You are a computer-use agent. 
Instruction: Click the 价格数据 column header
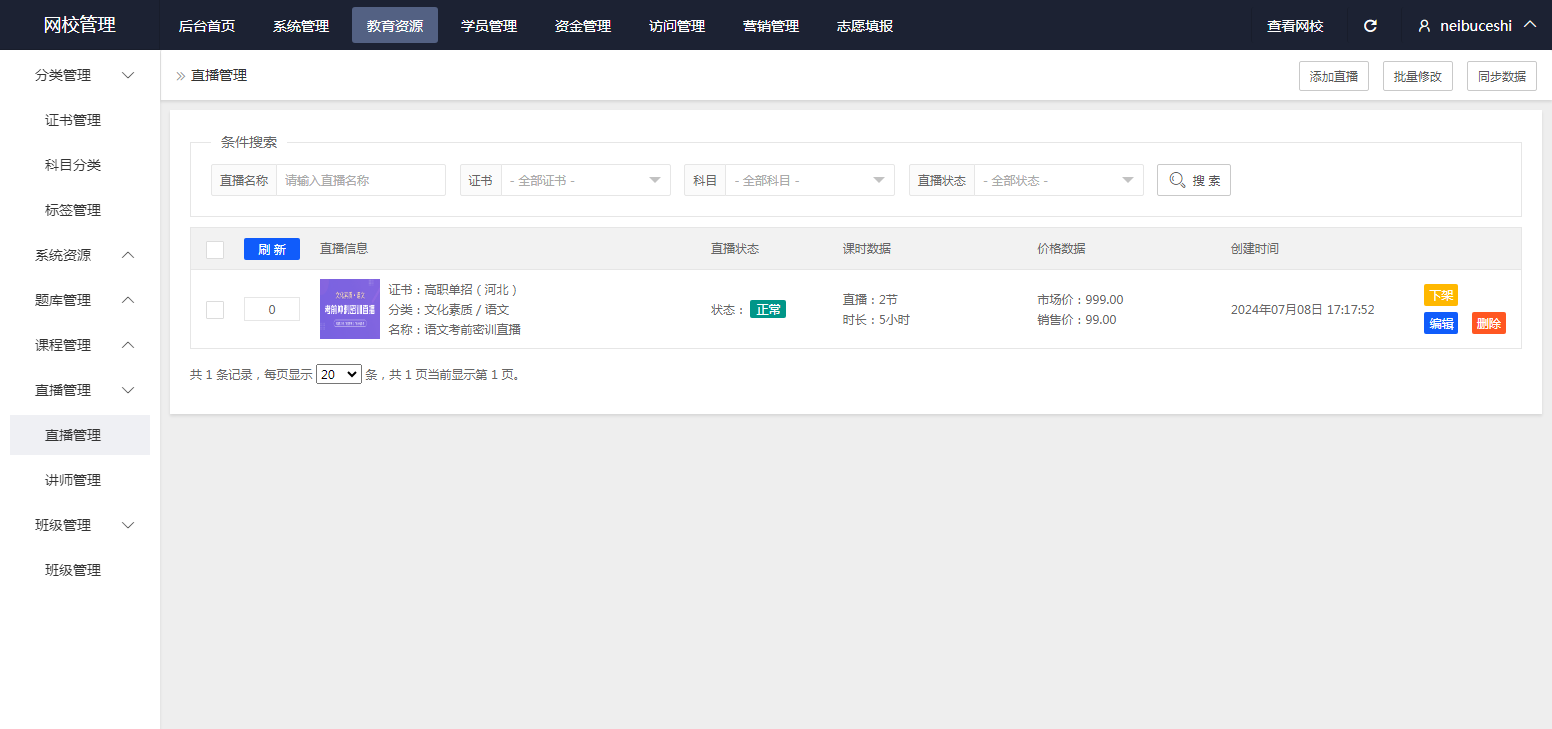tap(1061, 249)
